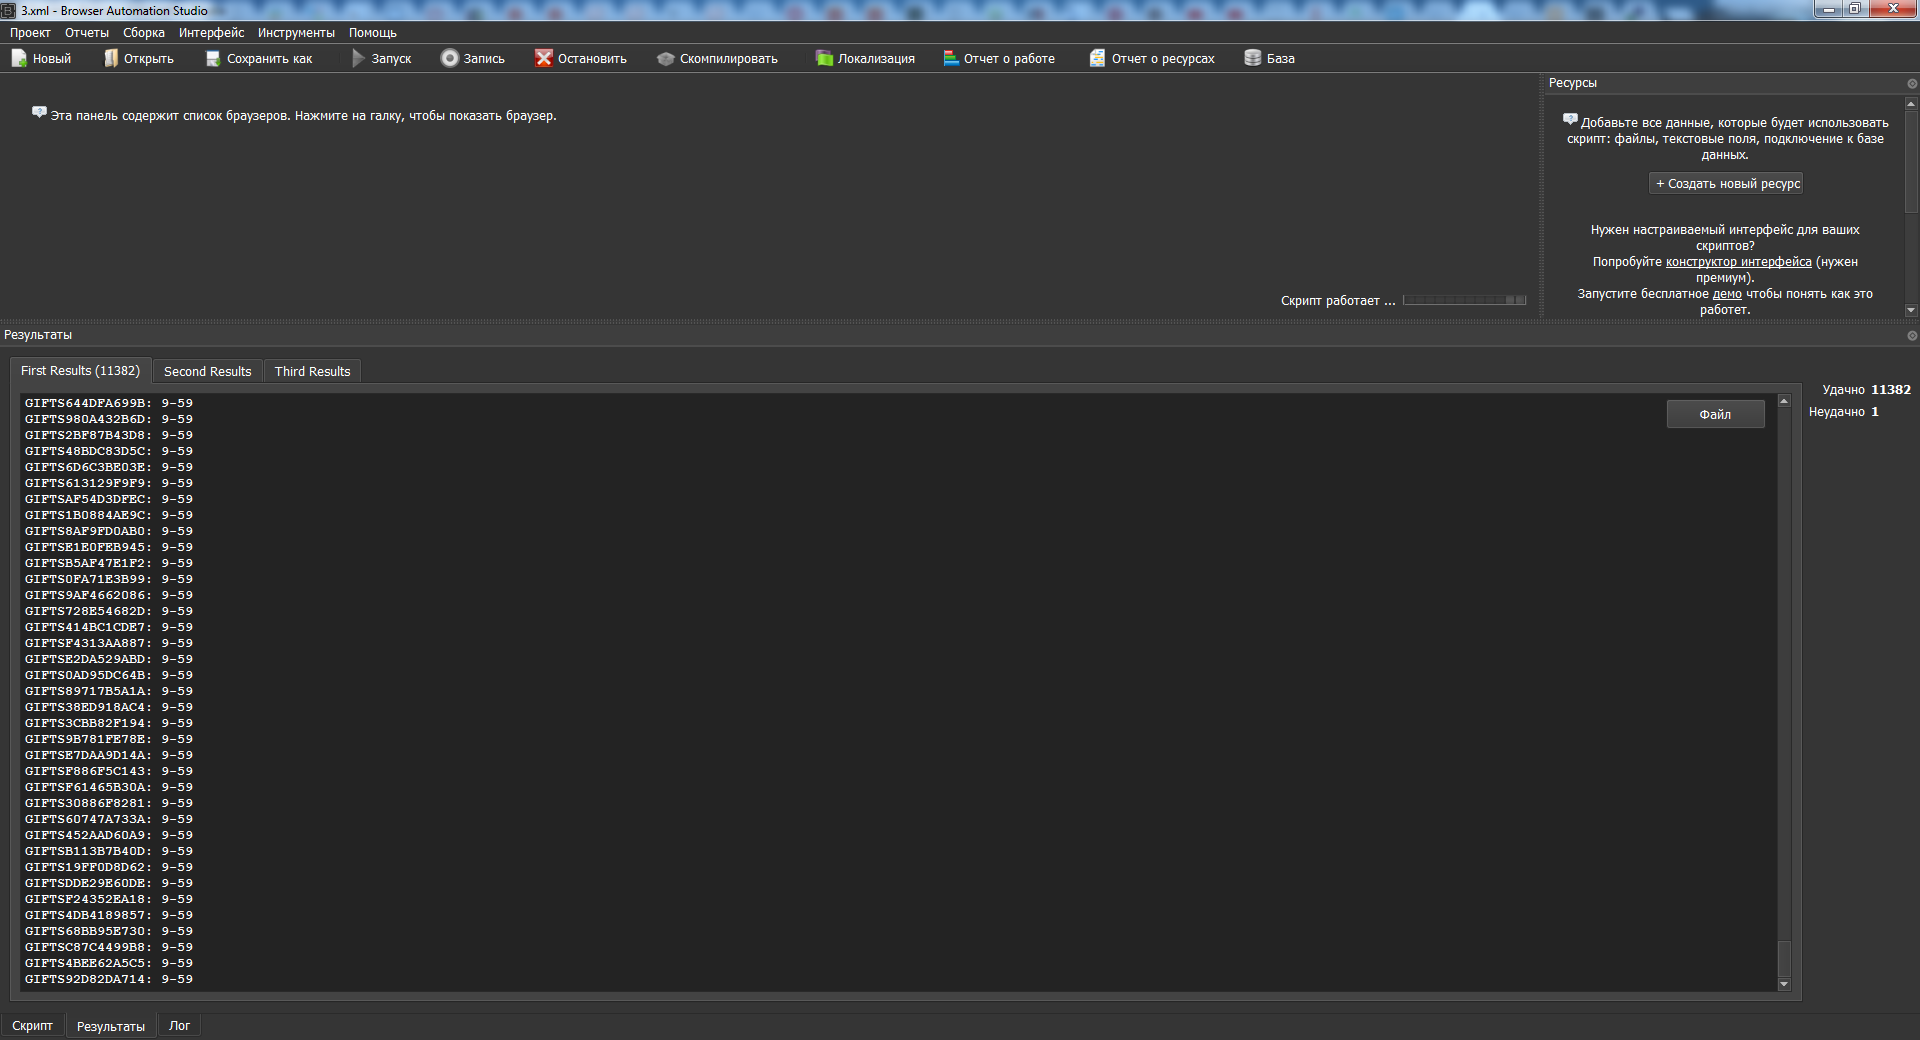The width and height of the screenshot is (1920, 1040).
Task: Click the Ресурсы panel options icon
Action: (1912, 84)
